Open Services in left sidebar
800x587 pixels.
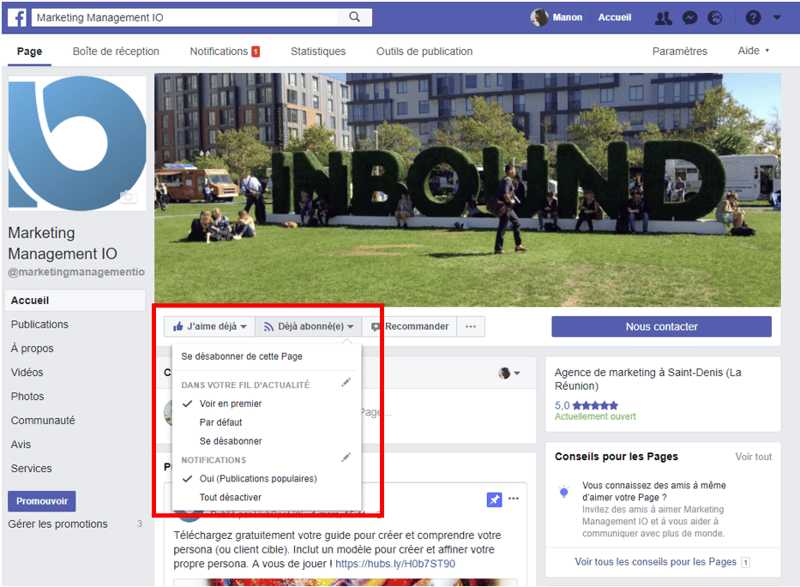click(x=32, y=468)
